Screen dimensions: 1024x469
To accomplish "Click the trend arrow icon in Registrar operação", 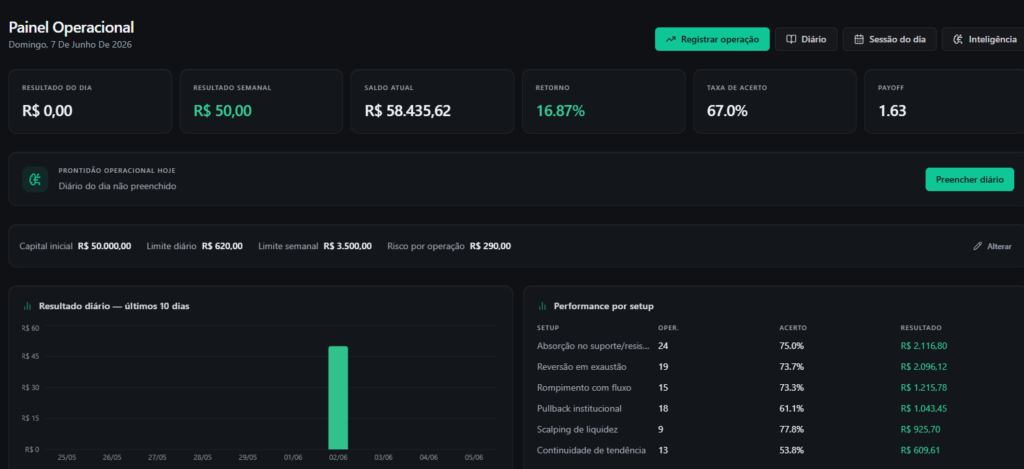I will (x=670, y=39).
